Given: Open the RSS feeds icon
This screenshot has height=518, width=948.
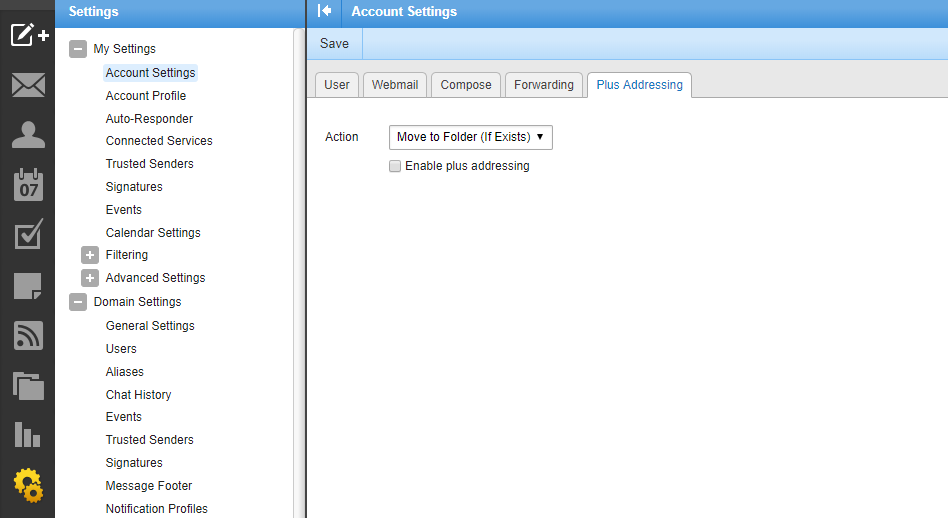Looking at the screenshot, I should pyautogui.click(x=28, y=336).
